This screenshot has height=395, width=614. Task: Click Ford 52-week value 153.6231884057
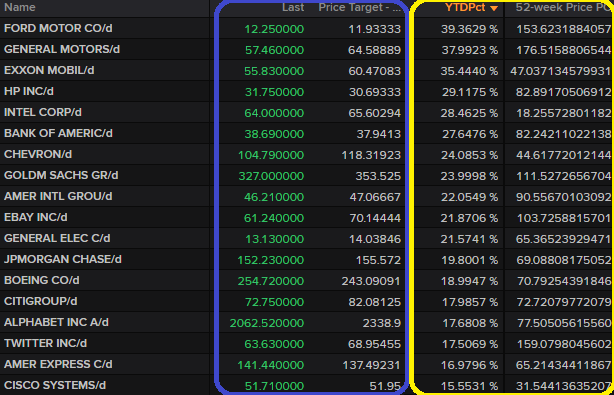click(564, 29)
